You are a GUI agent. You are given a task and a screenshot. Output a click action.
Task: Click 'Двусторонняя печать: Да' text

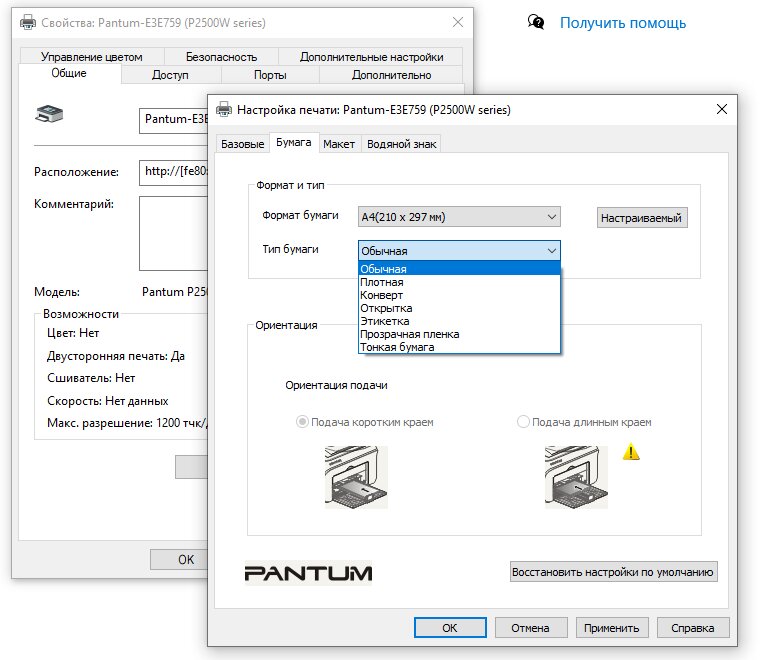point(116,356)
